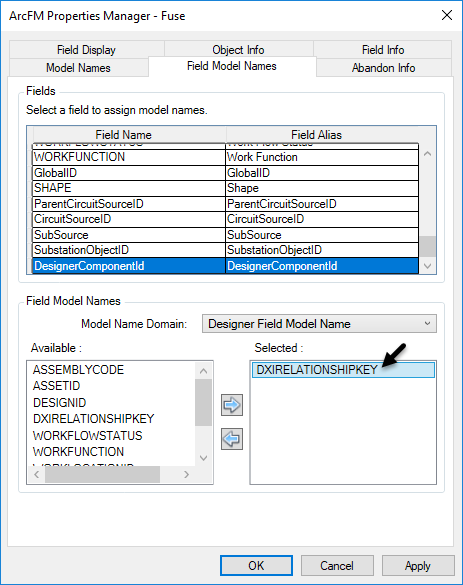
Task: Remove model name using the left arrow button
Action: 232,439
